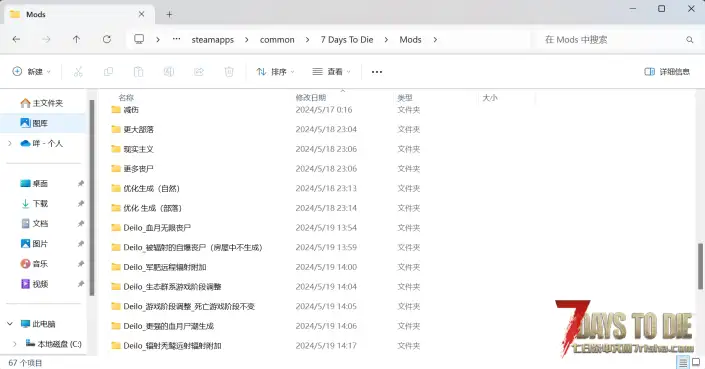Sort by the 类型 column header
The height and width of the screenshot is (369, 705).
(x=405, y=97)
